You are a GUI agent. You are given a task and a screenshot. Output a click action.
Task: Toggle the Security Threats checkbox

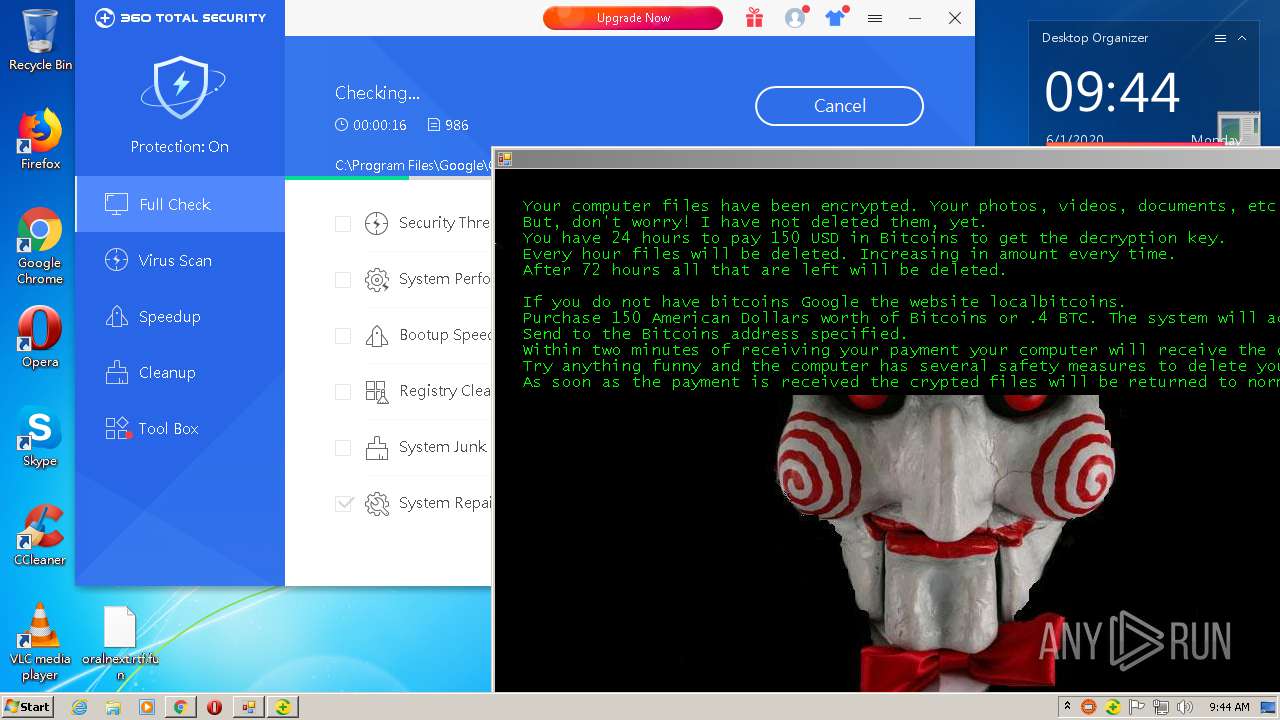(343, 223)
